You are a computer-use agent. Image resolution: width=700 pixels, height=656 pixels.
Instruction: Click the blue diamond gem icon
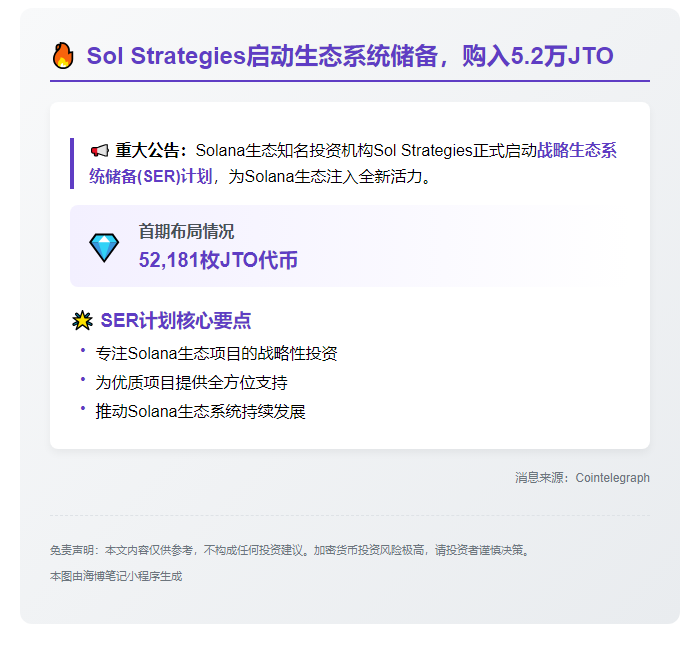click(104, 247)
